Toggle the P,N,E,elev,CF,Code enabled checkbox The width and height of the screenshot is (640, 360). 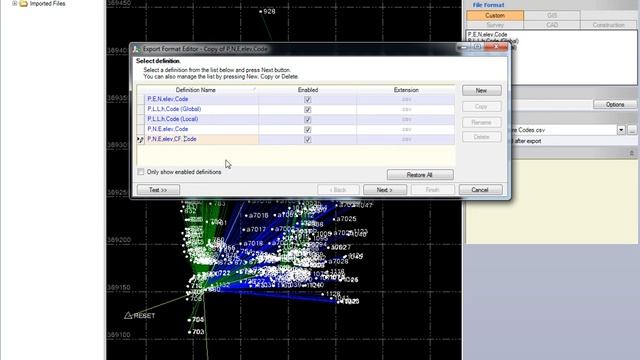(x=308, y=140)
